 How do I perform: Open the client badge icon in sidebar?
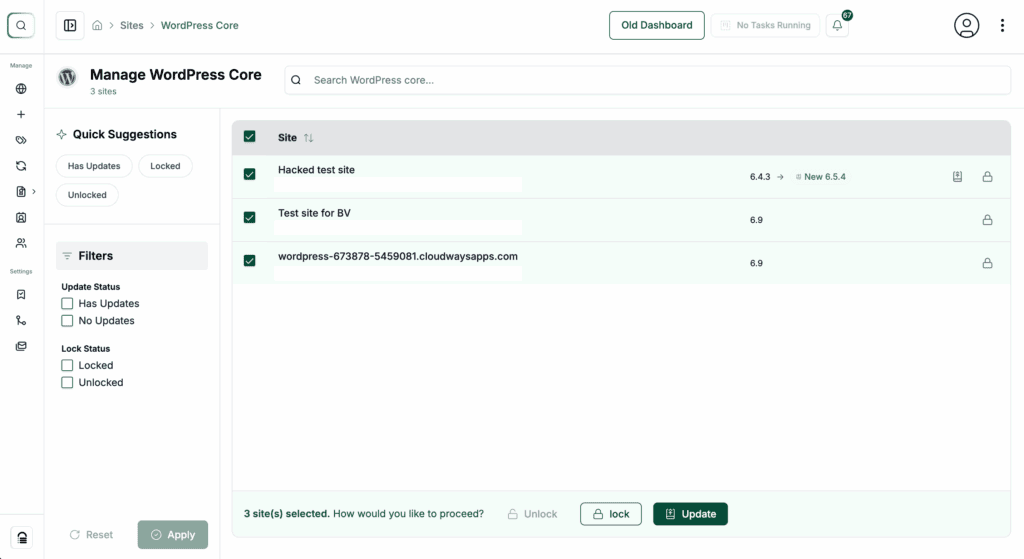coord(21,217)
